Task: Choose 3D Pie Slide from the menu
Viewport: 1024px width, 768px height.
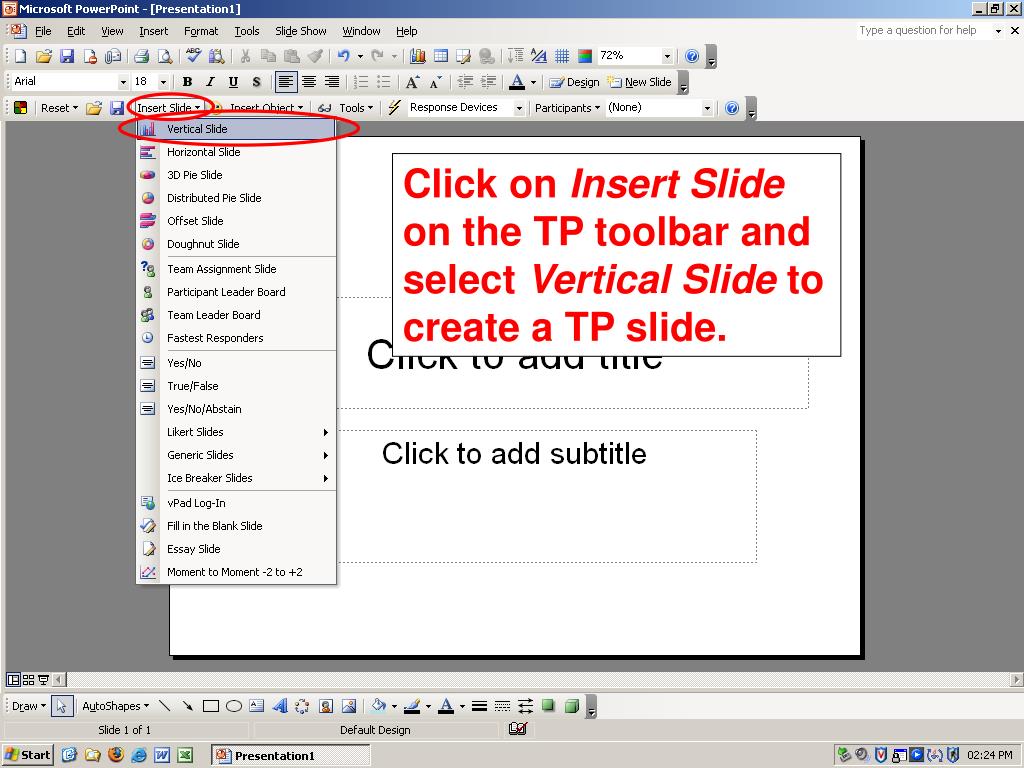Action: (236, 175)
